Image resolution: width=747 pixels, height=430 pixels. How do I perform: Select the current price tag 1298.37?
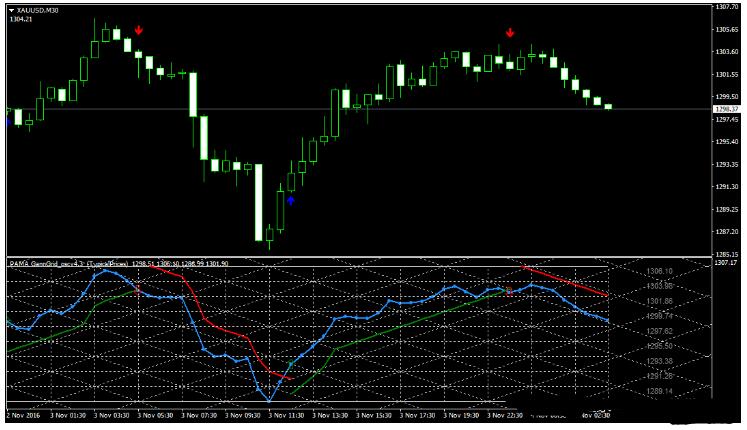click(x=726, y=110)
